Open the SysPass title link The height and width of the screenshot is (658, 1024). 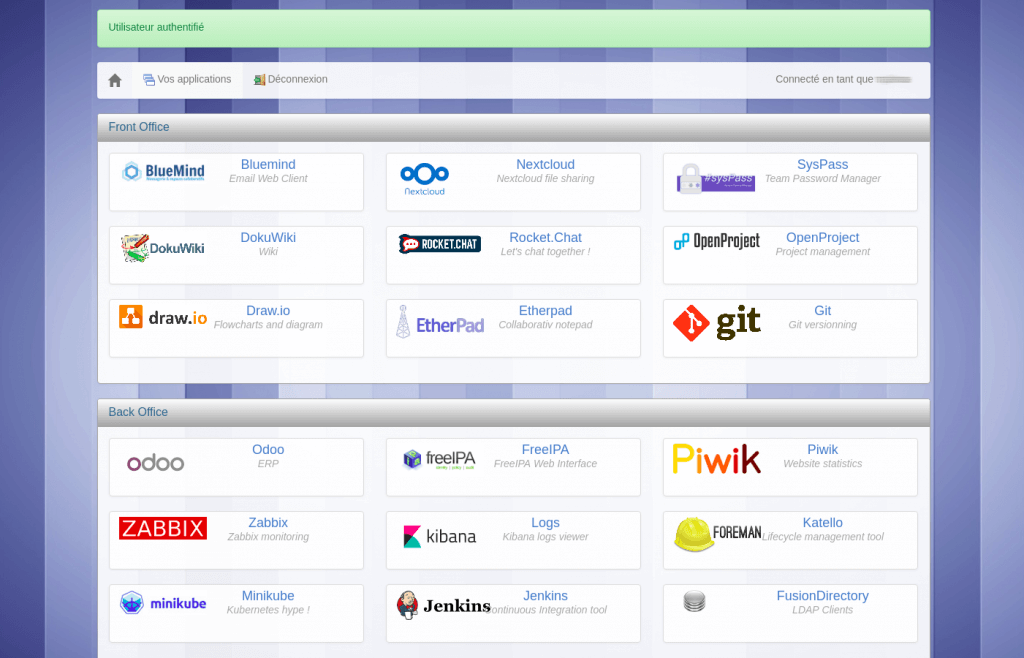click(x=822, y=165)
